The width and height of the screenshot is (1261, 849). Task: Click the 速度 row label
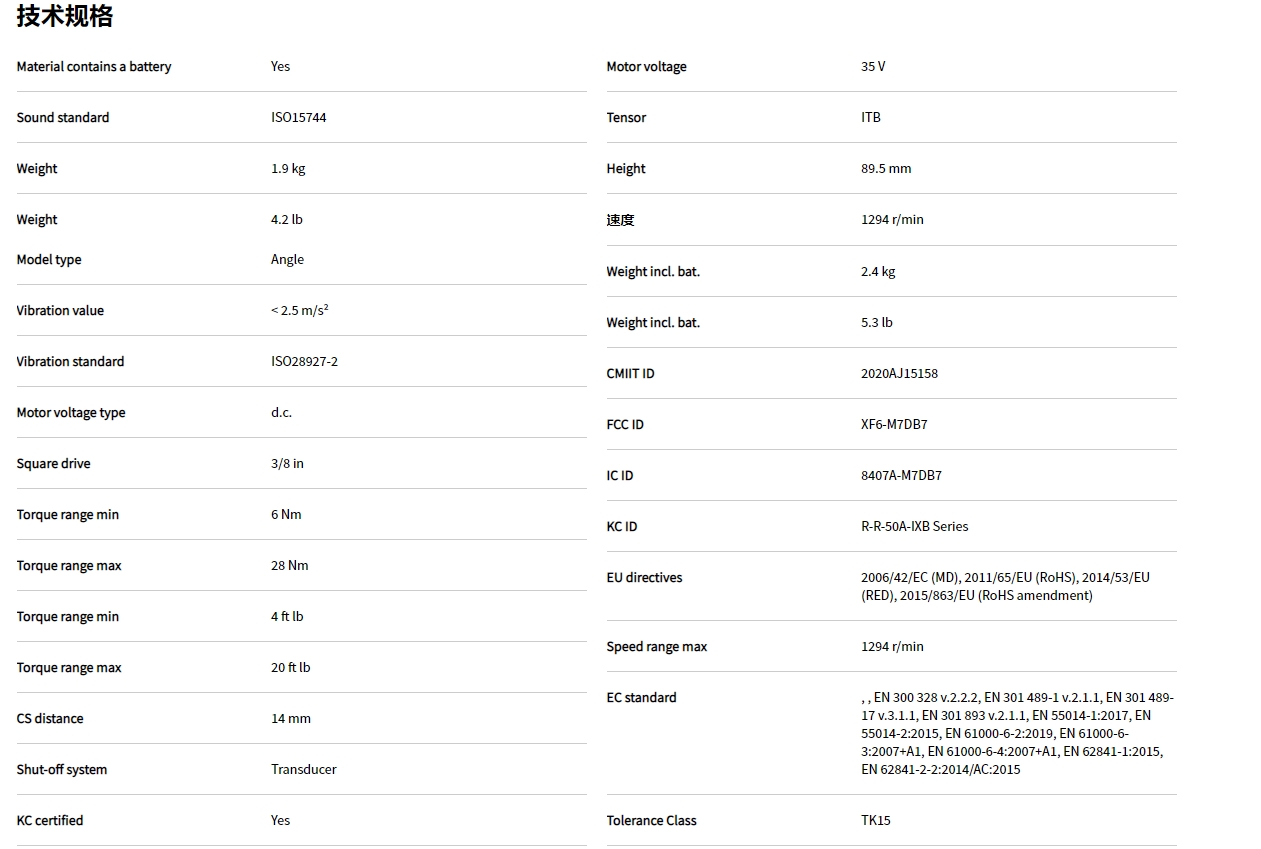click(x=620, y=220)
